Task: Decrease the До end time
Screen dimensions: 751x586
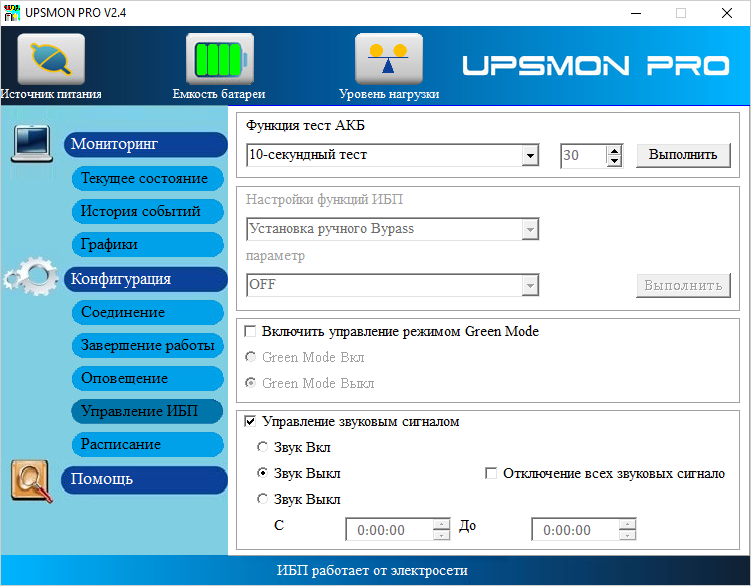Action: click(627, 535)
